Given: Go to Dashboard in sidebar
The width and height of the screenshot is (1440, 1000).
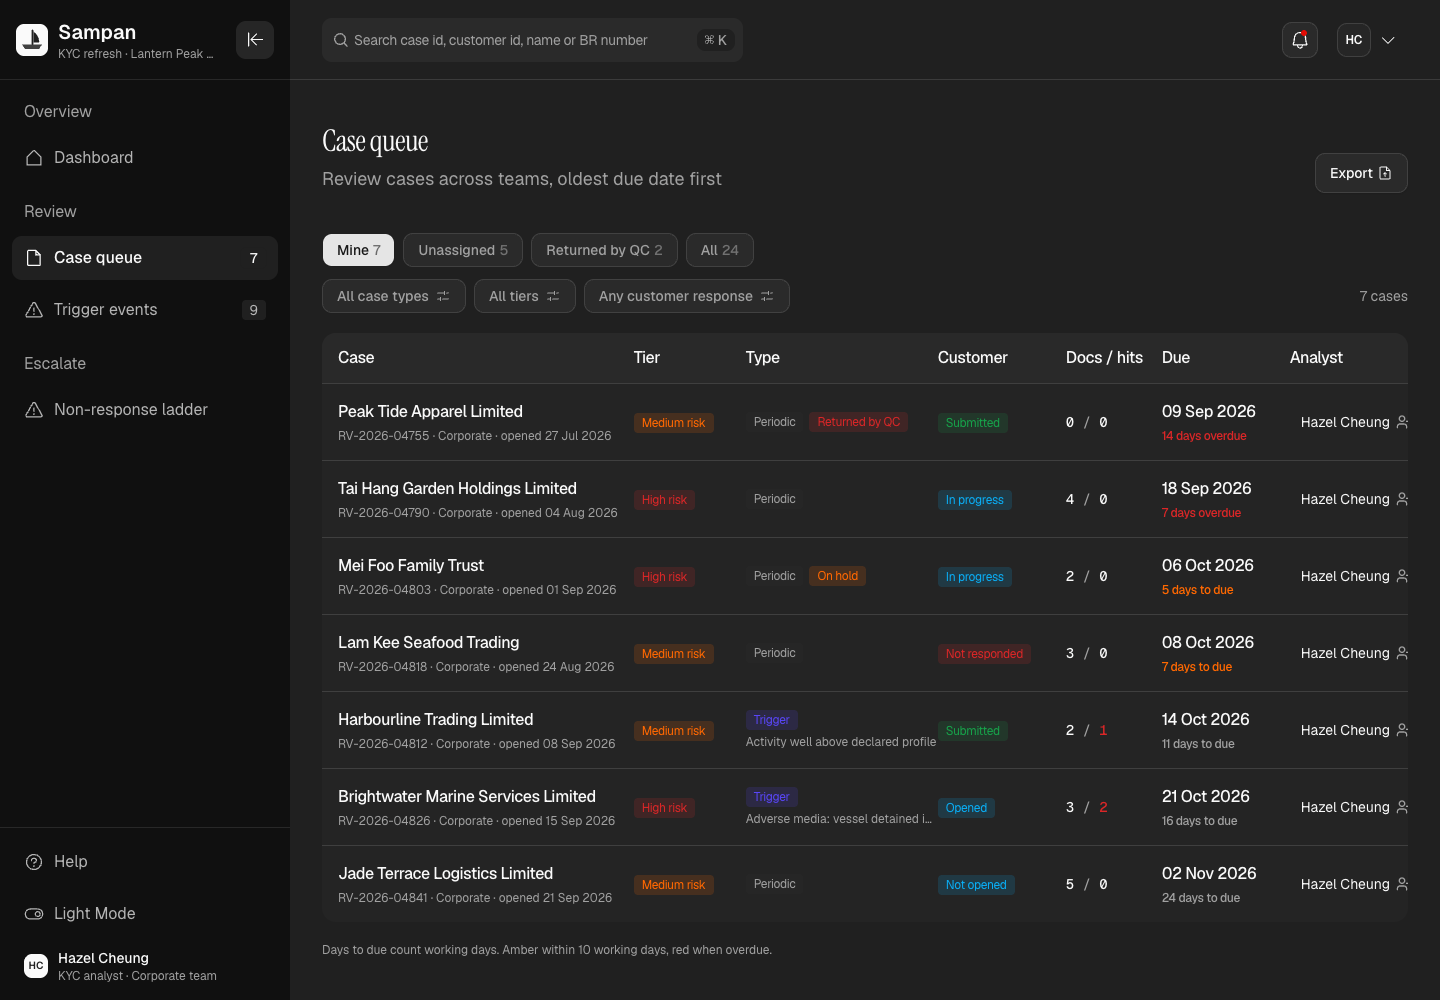Looking at the screenshot, I should (145, 158).
